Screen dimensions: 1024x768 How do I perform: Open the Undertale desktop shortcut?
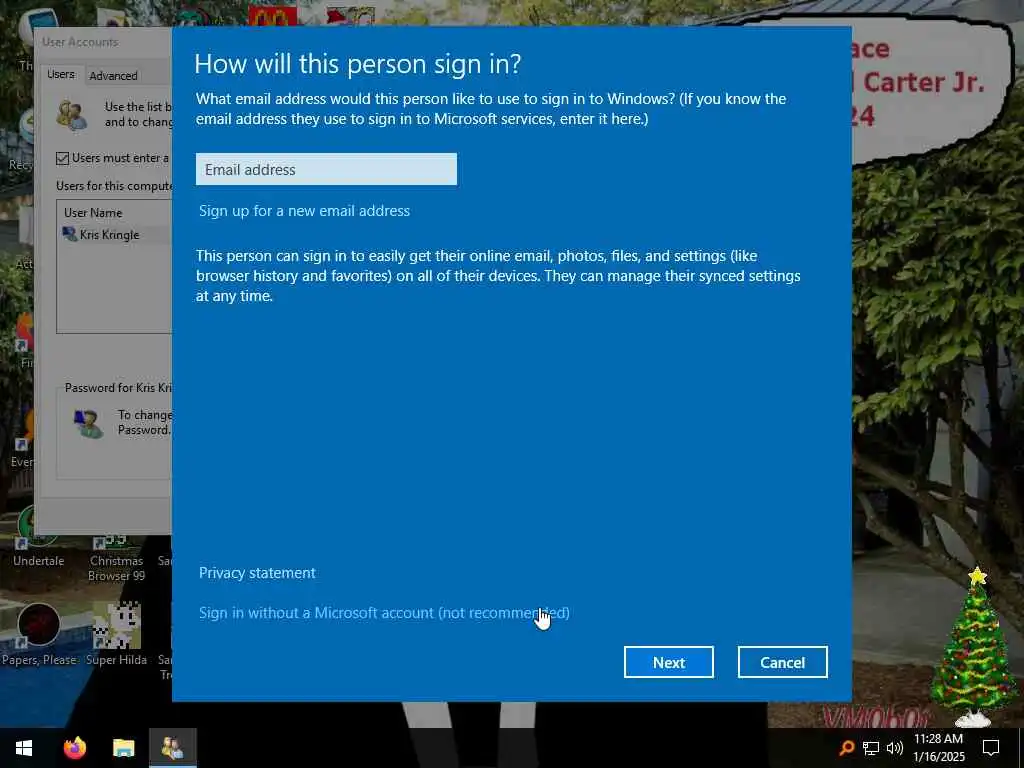(39, 539)
